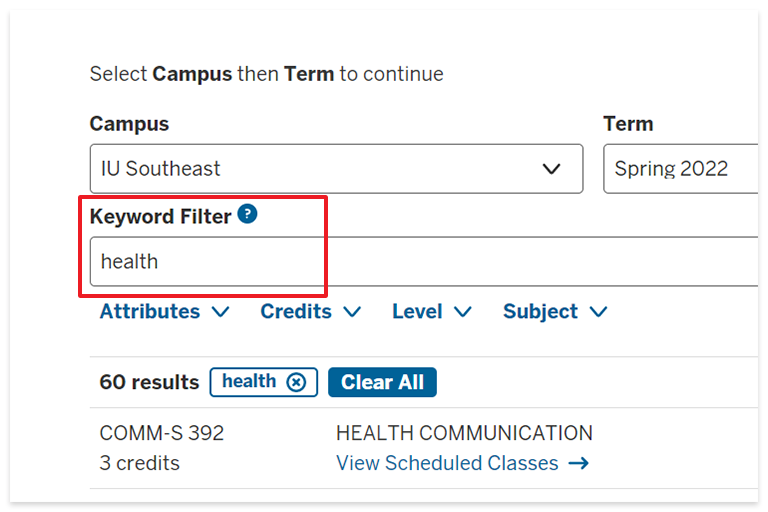Open the Campus dropdown showing IU Southeast
Screen dimensions: 768x512
(x=336, y=169)
